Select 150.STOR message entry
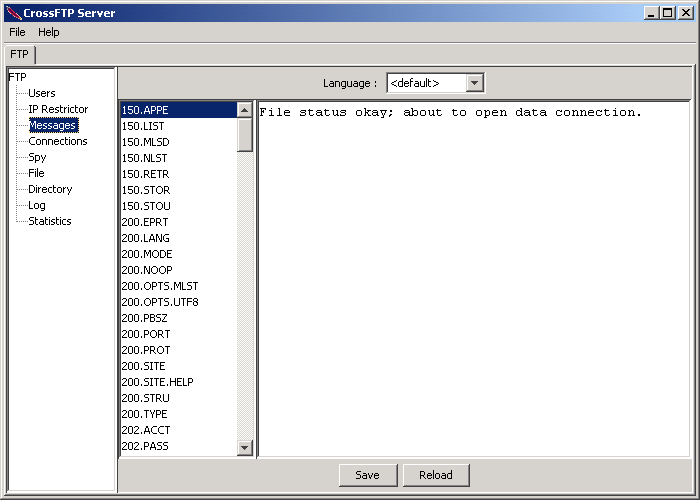Viewport: 700px width, 500px height. pyautogui.click(x=179, y=190)
